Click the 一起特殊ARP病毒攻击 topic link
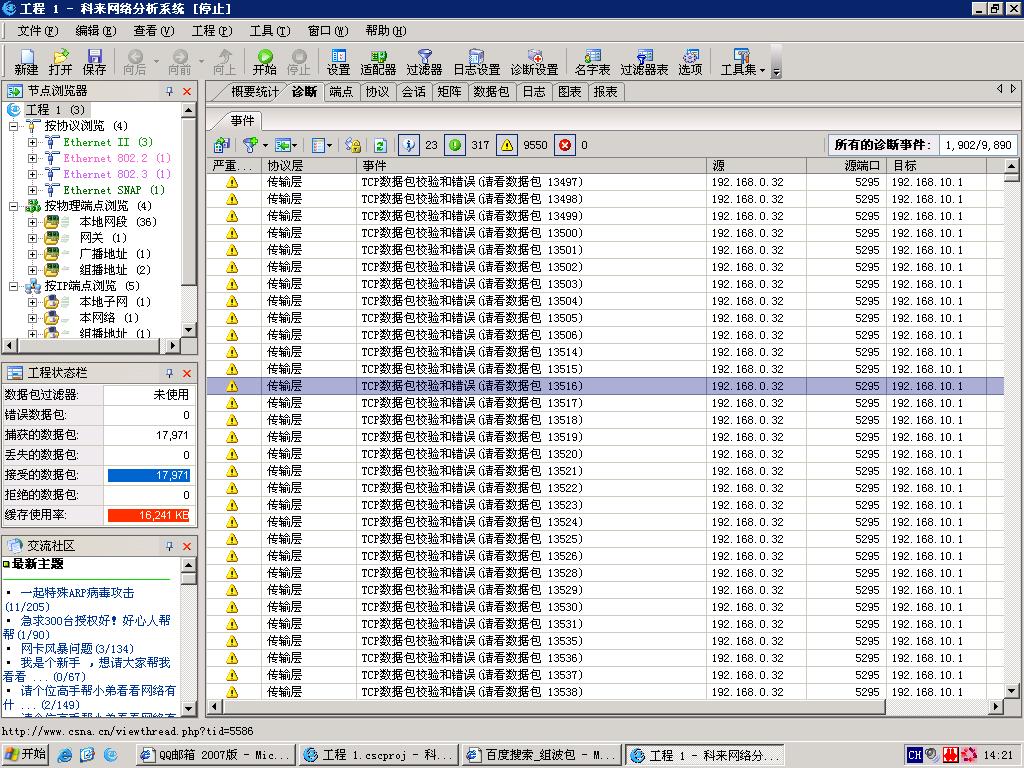This screenshot has height=768, width=1024. coord(77,593)
